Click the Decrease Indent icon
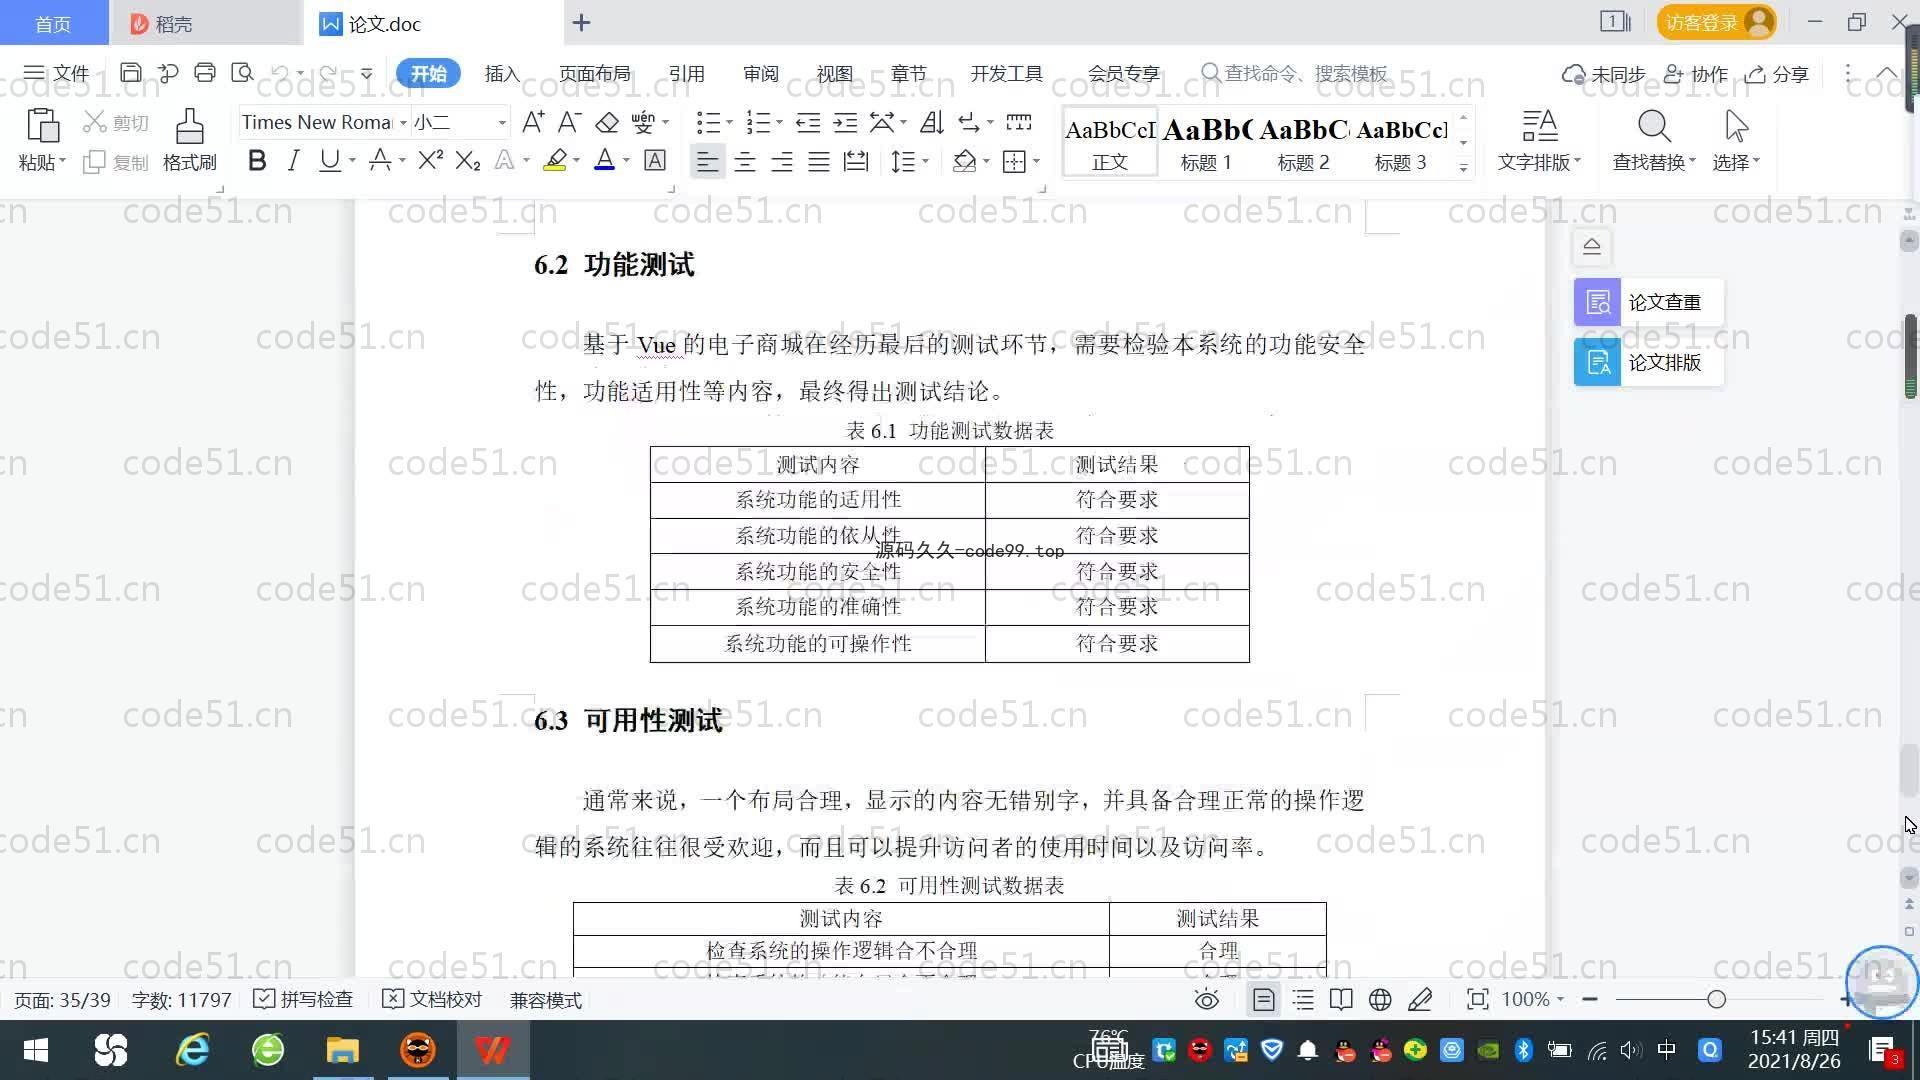This screenshot has height=1080, width=1920. (x=808, y=123)
